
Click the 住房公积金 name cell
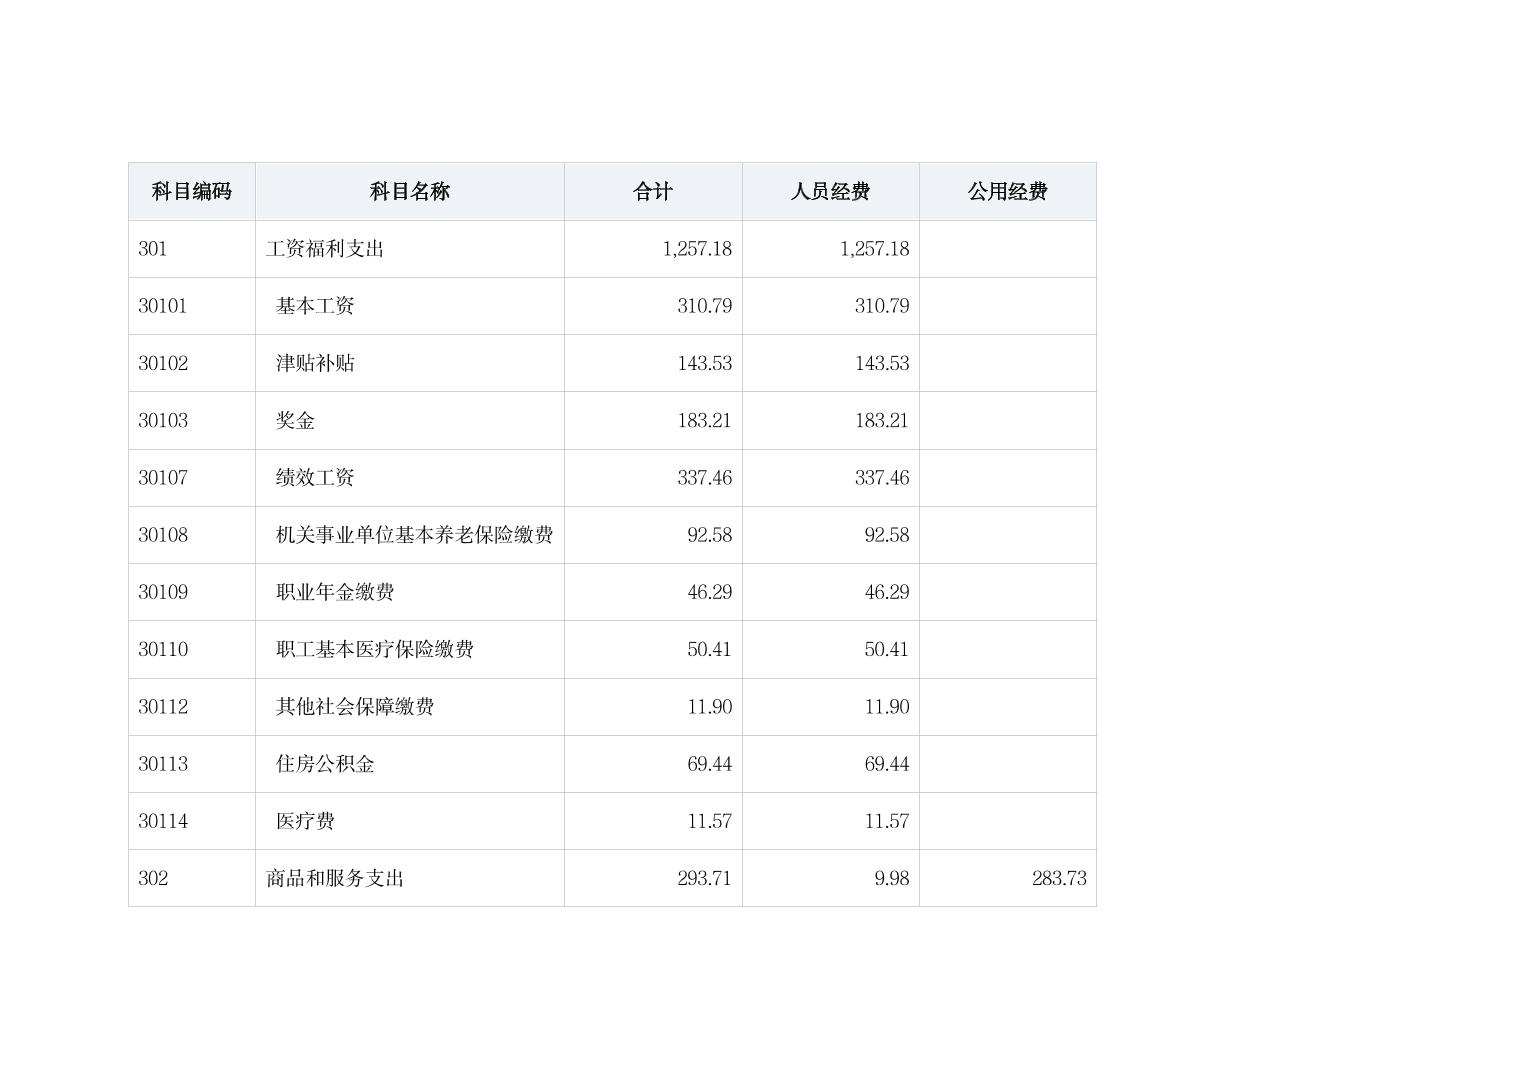click(325, 764)
